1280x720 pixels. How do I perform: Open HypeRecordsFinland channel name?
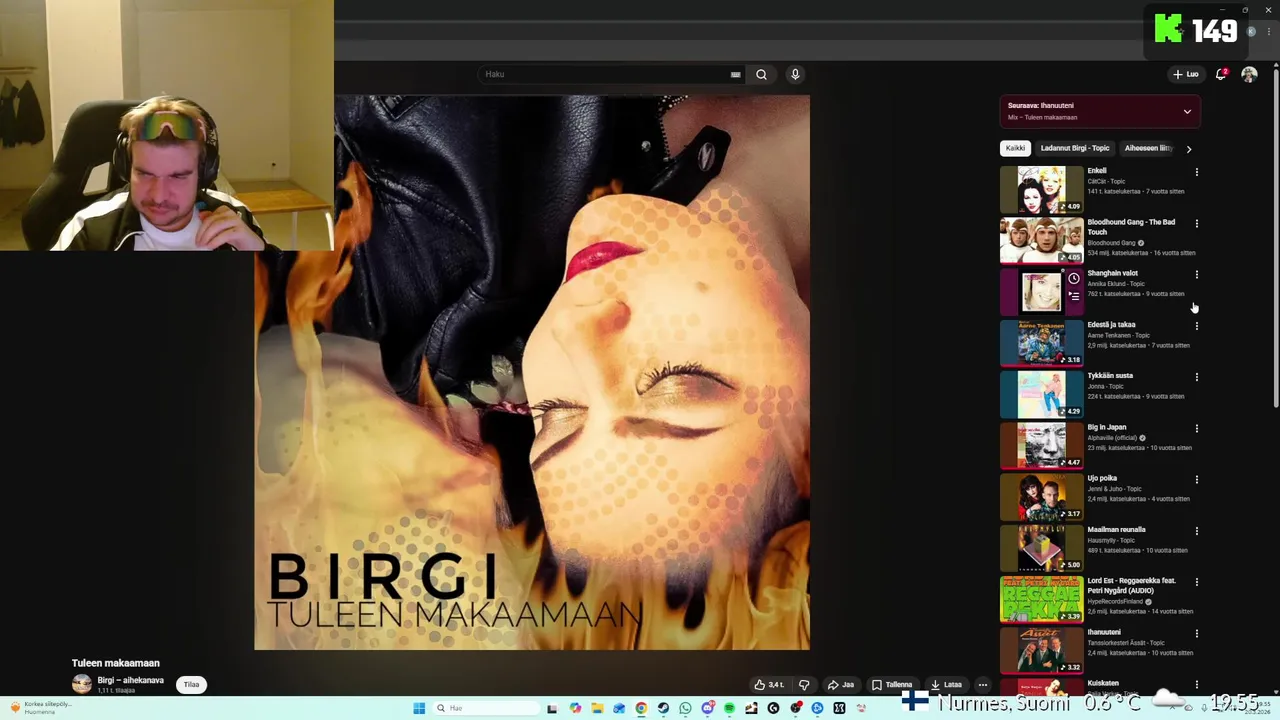1115,601
